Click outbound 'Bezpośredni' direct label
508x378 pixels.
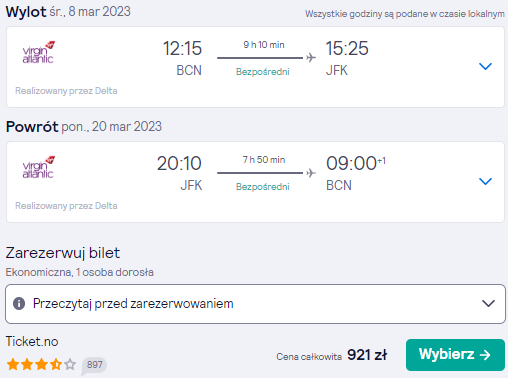tap(263, 72)
